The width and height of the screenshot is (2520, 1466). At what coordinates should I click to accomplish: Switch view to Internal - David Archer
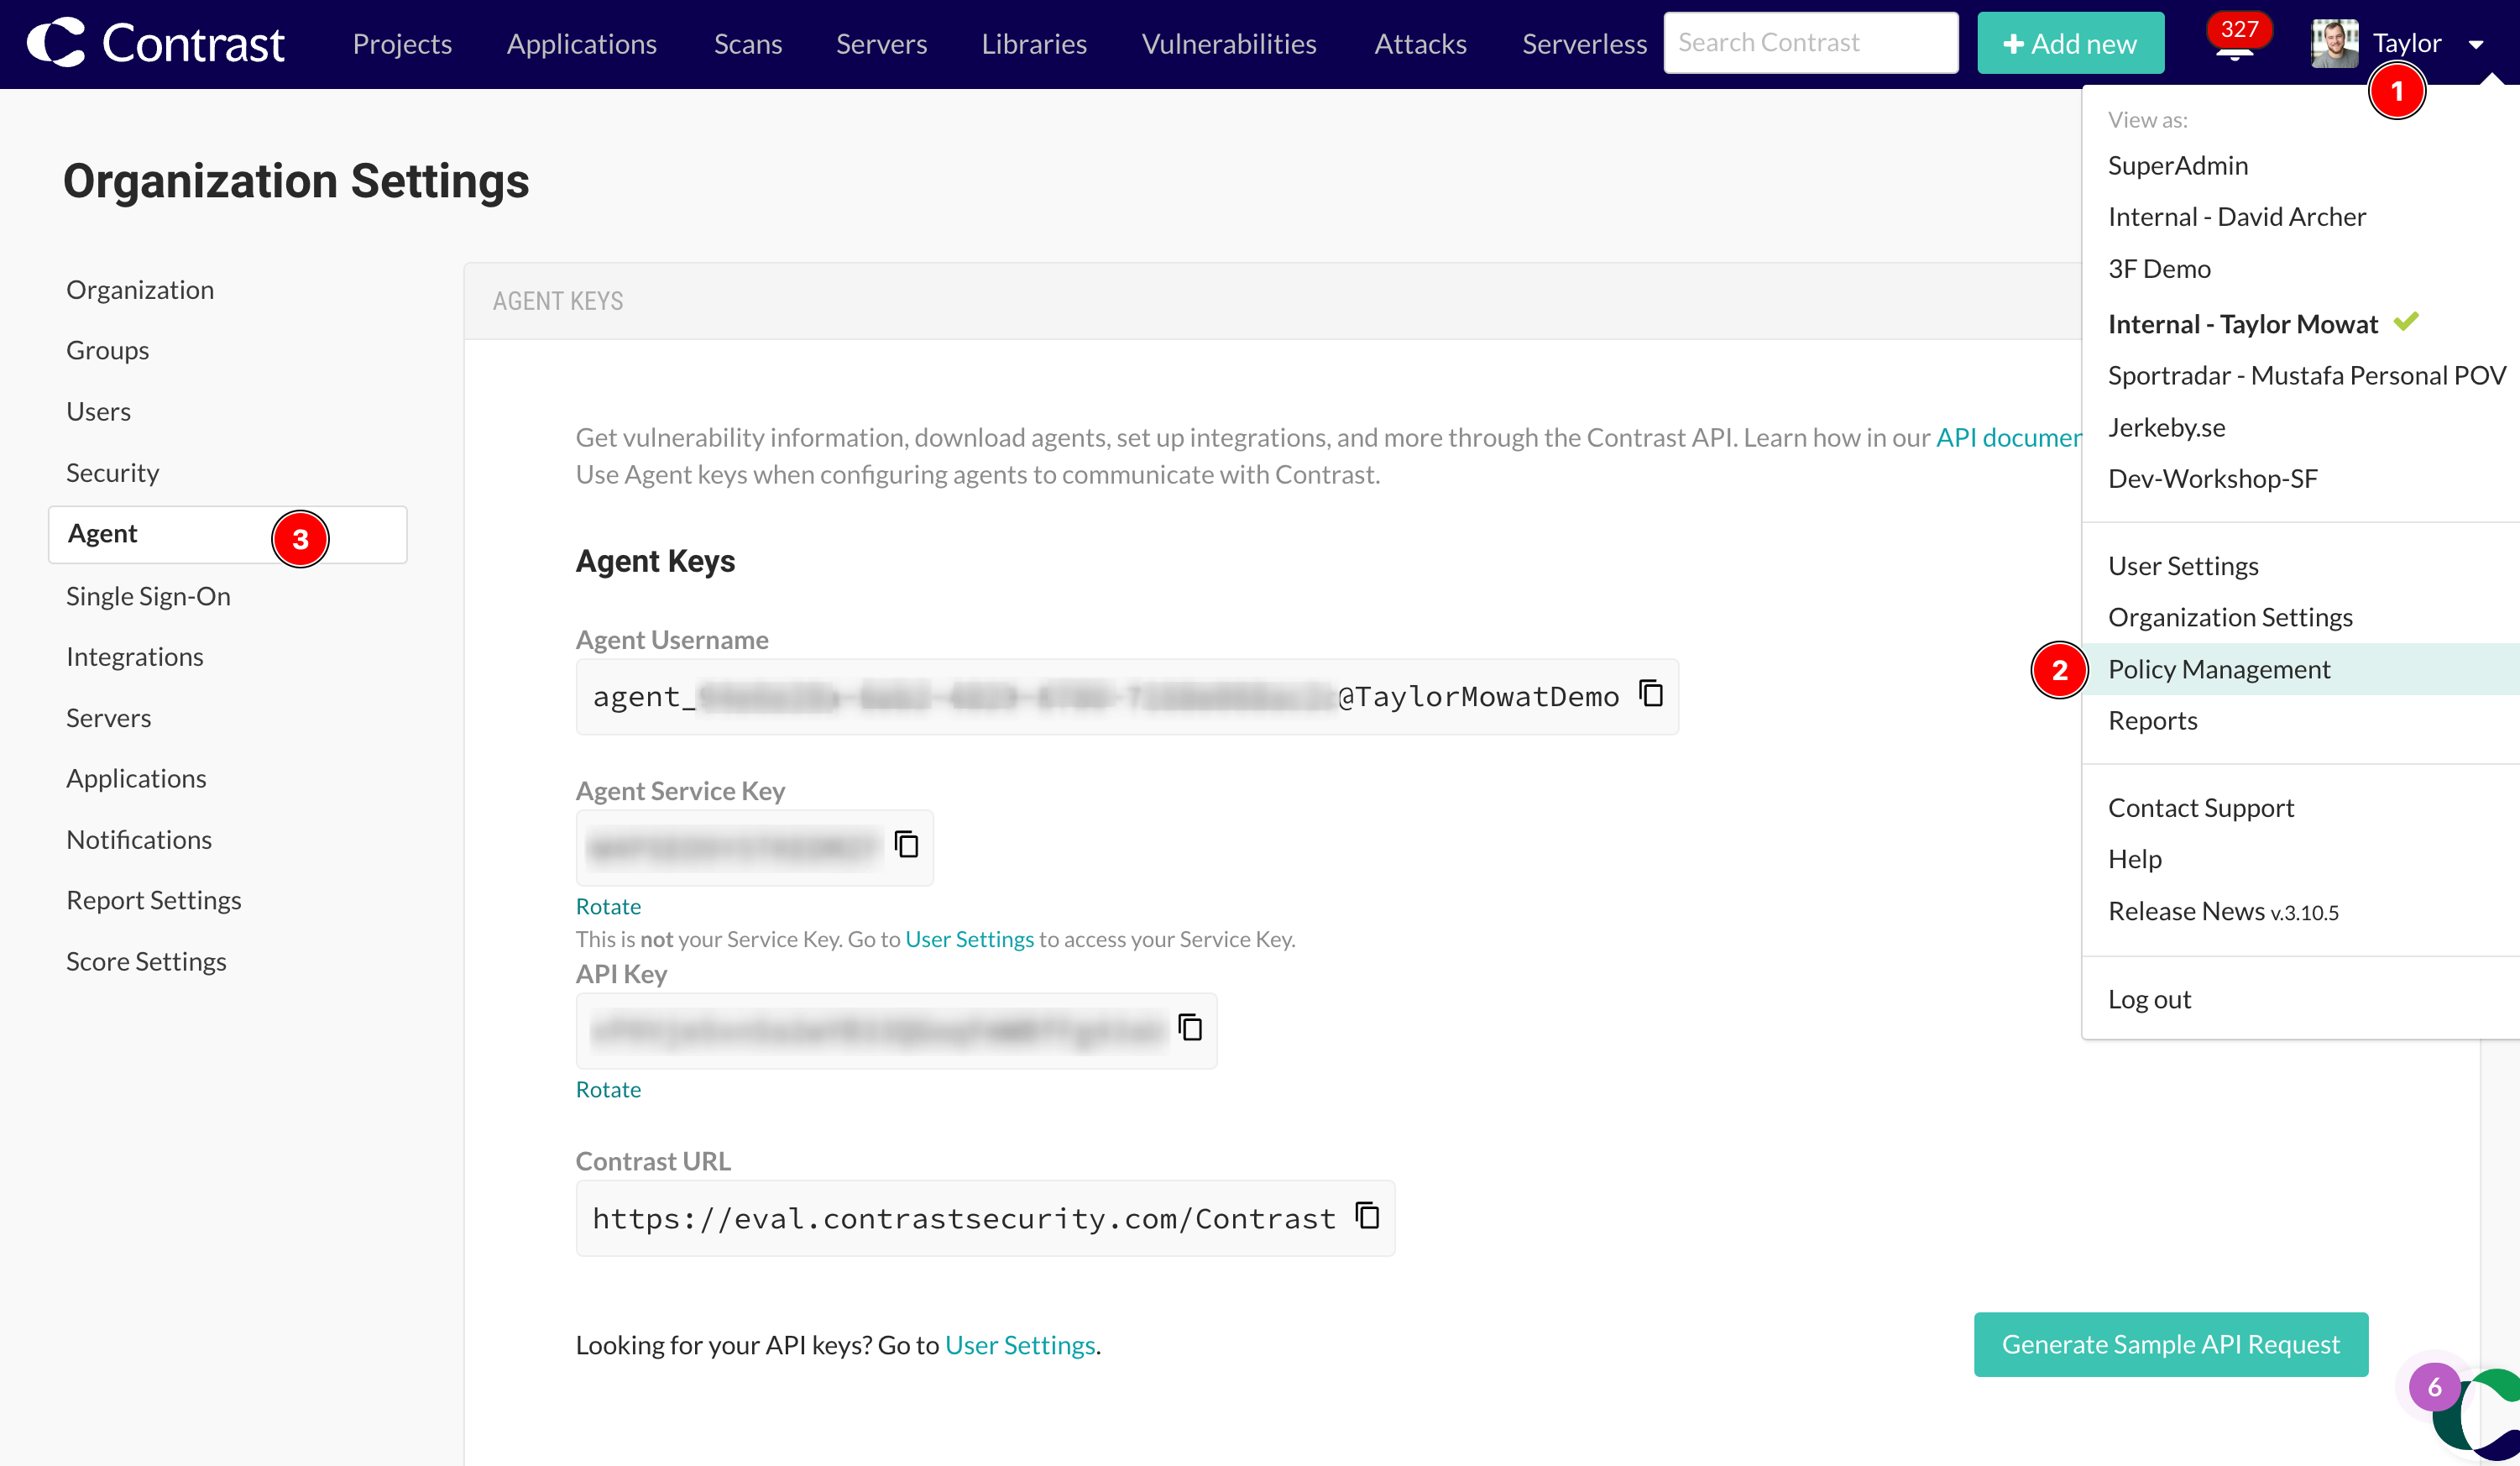pos(2236,217)
